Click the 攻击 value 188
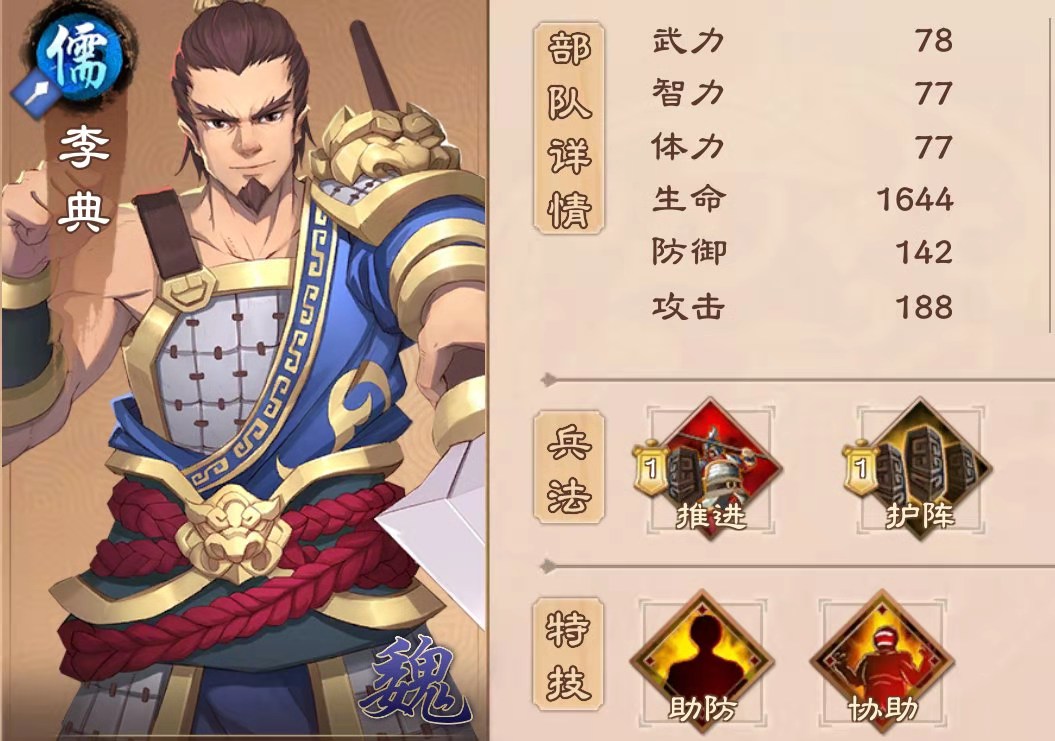 pos(924,307)
